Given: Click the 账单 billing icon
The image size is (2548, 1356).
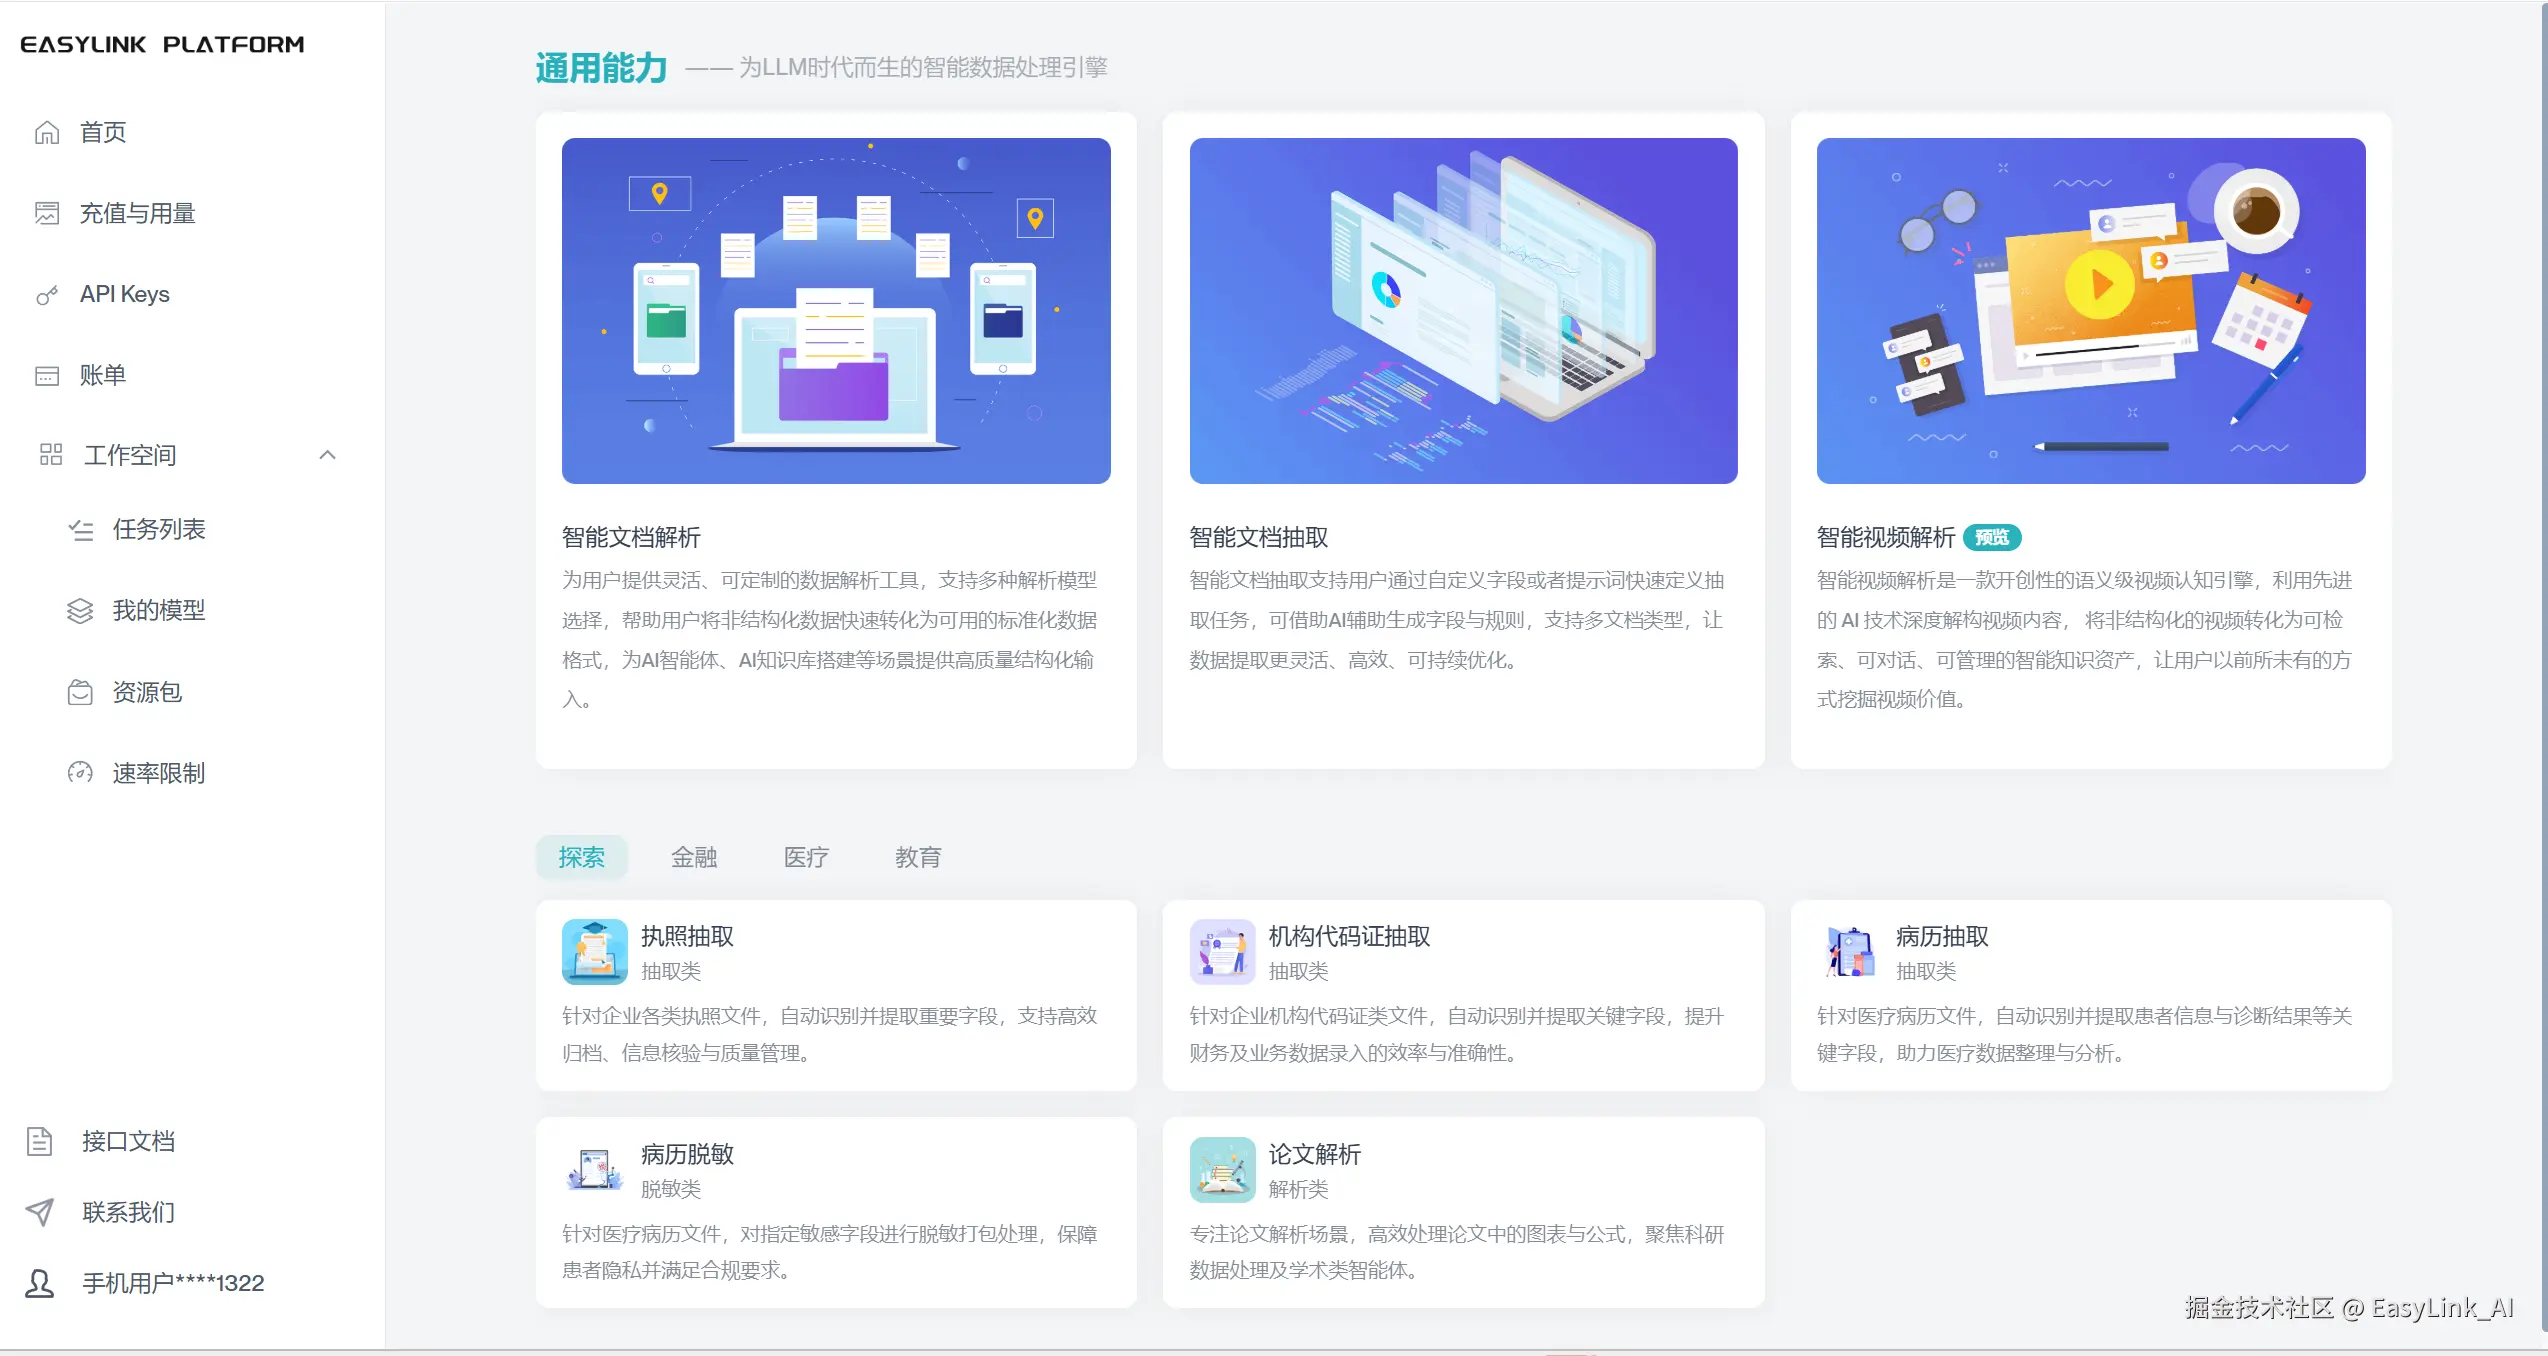Looking at the screenshot, I should point(47,376).
